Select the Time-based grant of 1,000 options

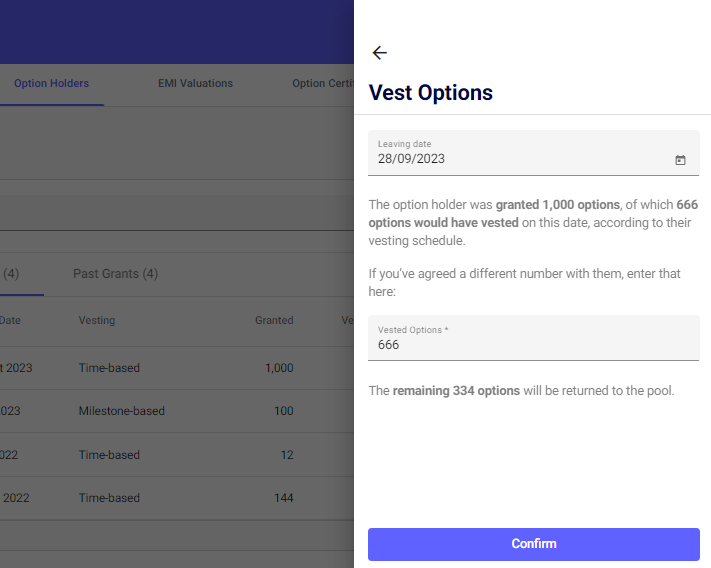[x=177, y=368]
